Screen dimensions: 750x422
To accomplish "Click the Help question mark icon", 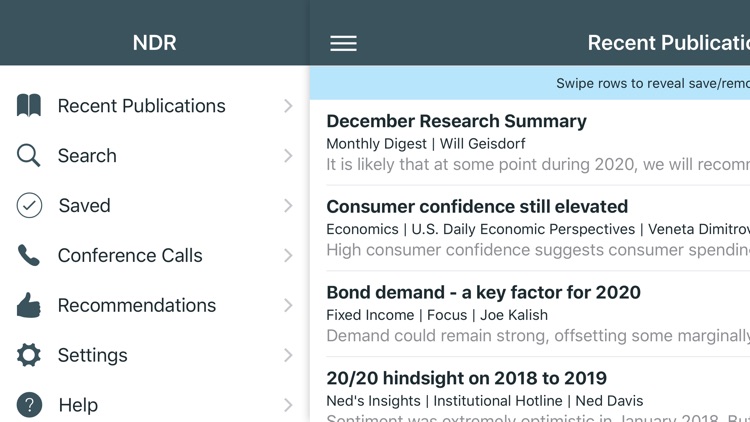I will point(29,405).
